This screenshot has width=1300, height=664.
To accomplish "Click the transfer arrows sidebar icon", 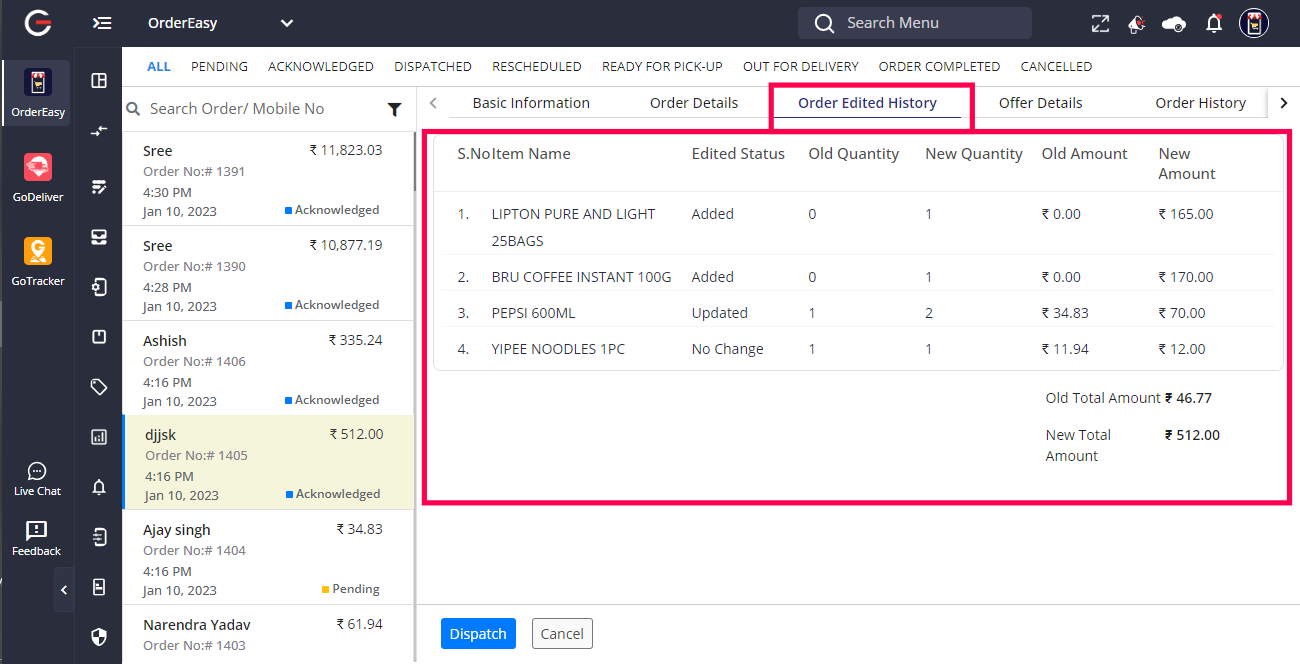I will pos(99,131).
